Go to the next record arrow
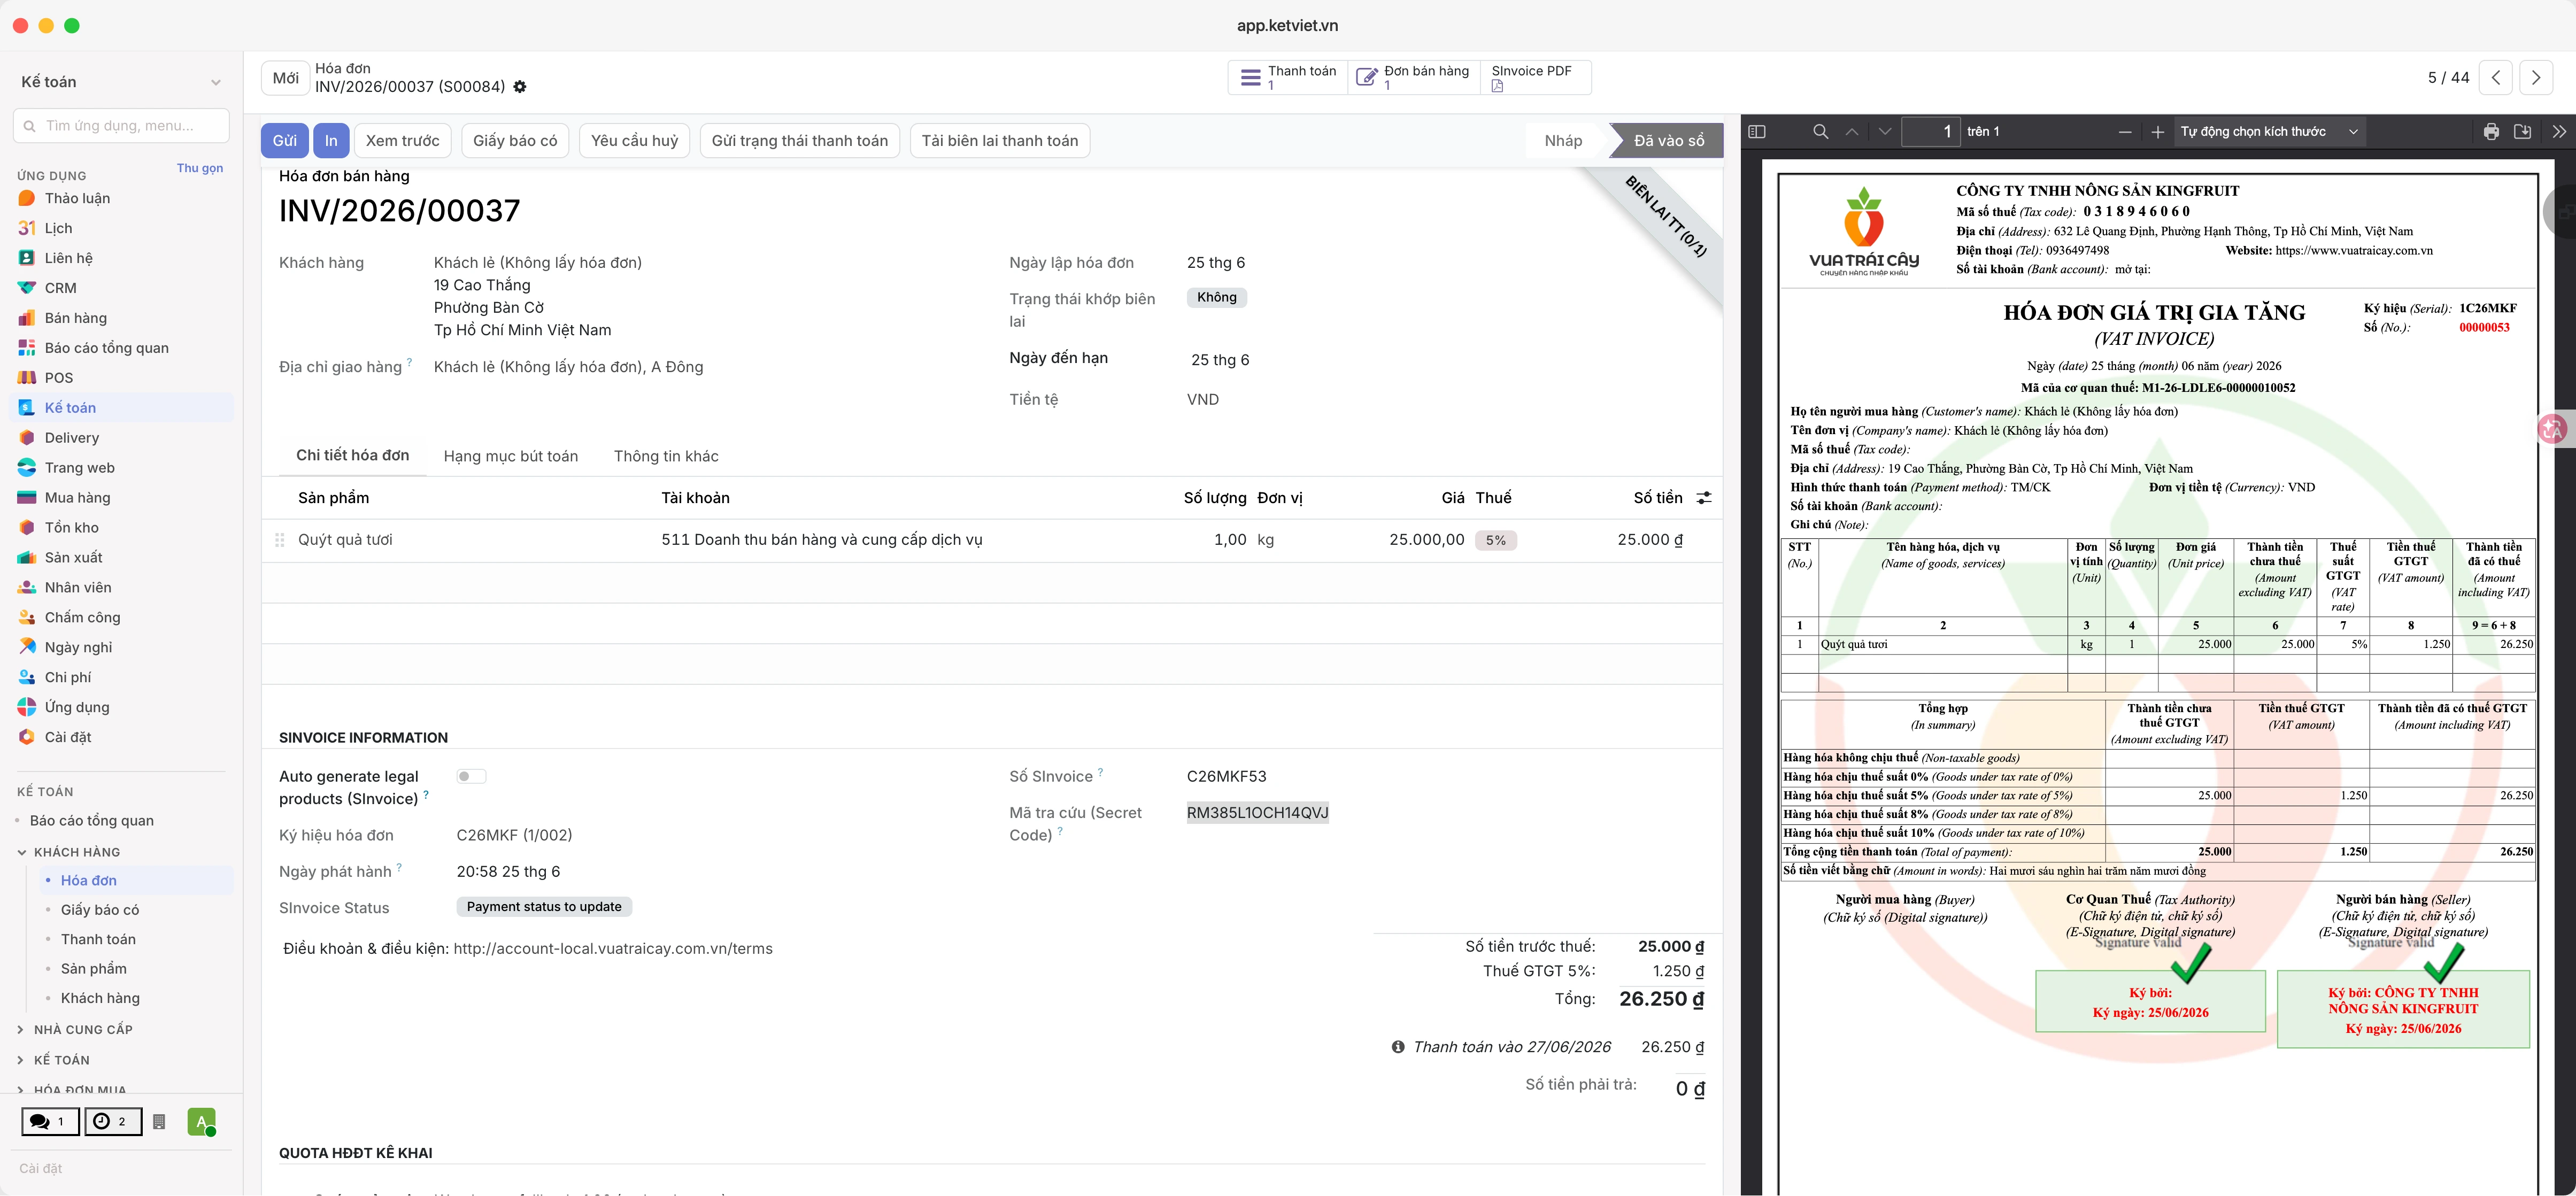2576x1196 pixels. point(2536,77)
